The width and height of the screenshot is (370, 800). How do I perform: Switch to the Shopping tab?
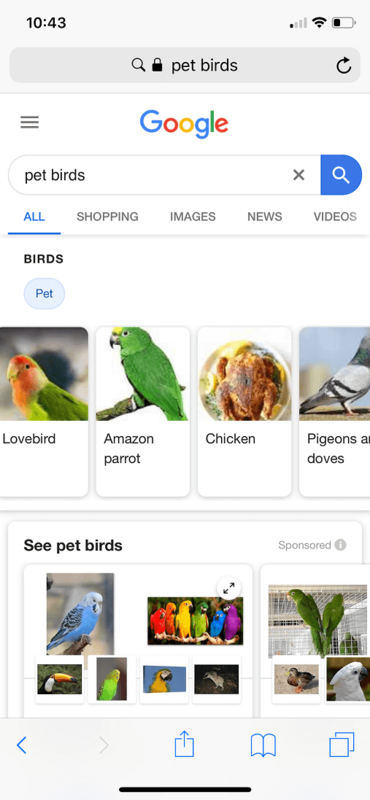coord(107,216)
